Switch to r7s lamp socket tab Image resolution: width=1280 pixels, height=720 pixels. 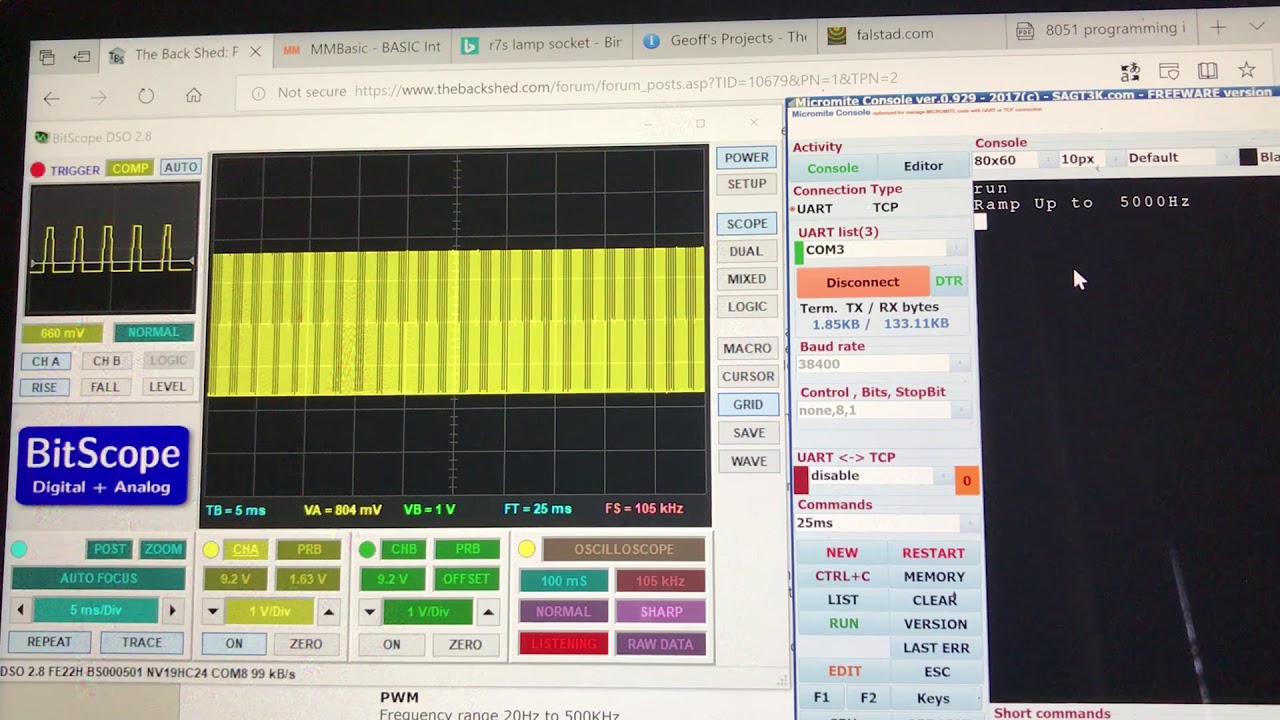click(542, 44)
